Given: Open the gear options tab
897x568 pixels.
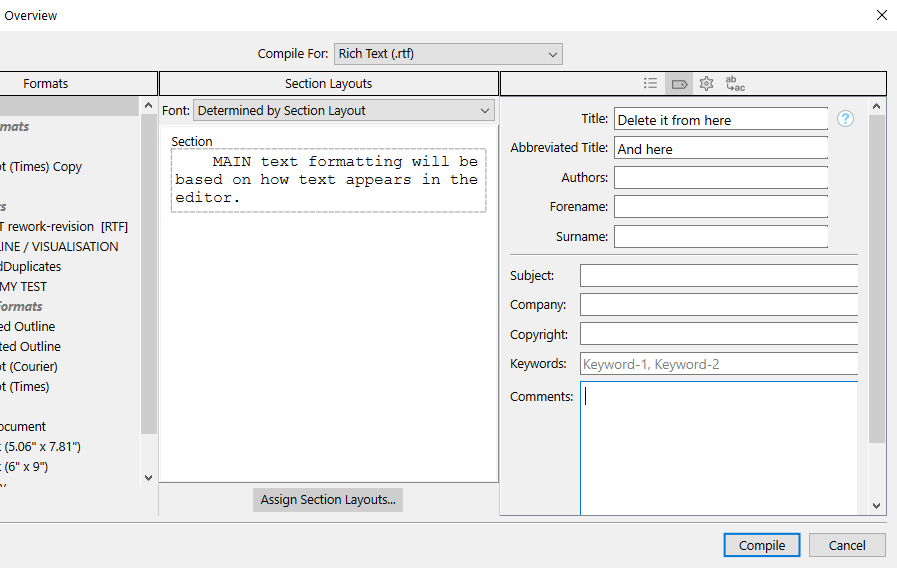Looking at the screenshot, I should (706, 84).
